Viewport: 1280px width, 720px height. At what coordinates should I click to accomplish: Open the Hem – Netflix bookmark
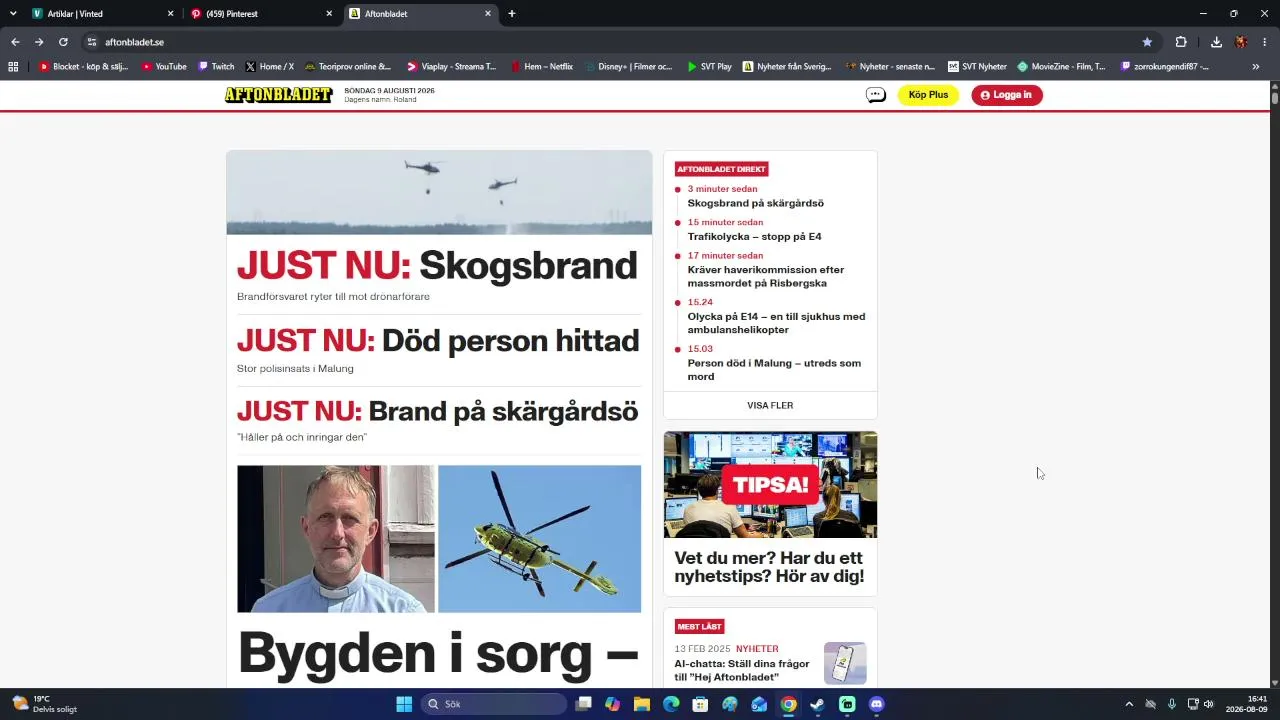tap(541, 67)
